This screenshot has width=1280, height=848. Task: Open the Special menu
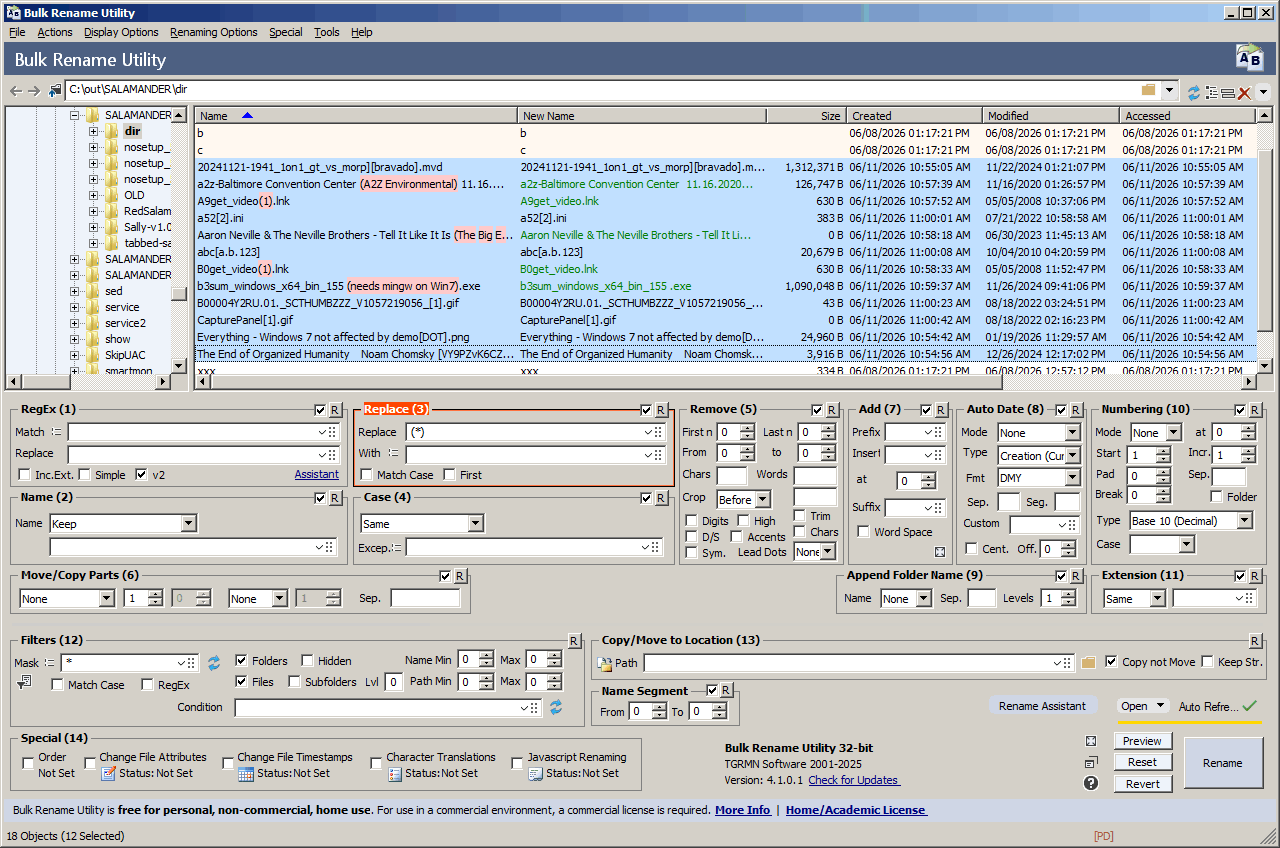click(x=286, y=32)
